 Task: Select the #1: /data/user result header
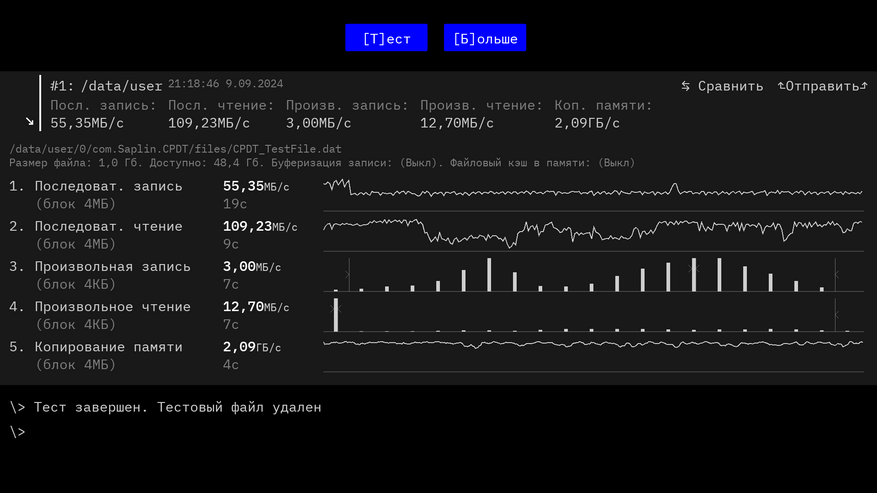point(106,86)
